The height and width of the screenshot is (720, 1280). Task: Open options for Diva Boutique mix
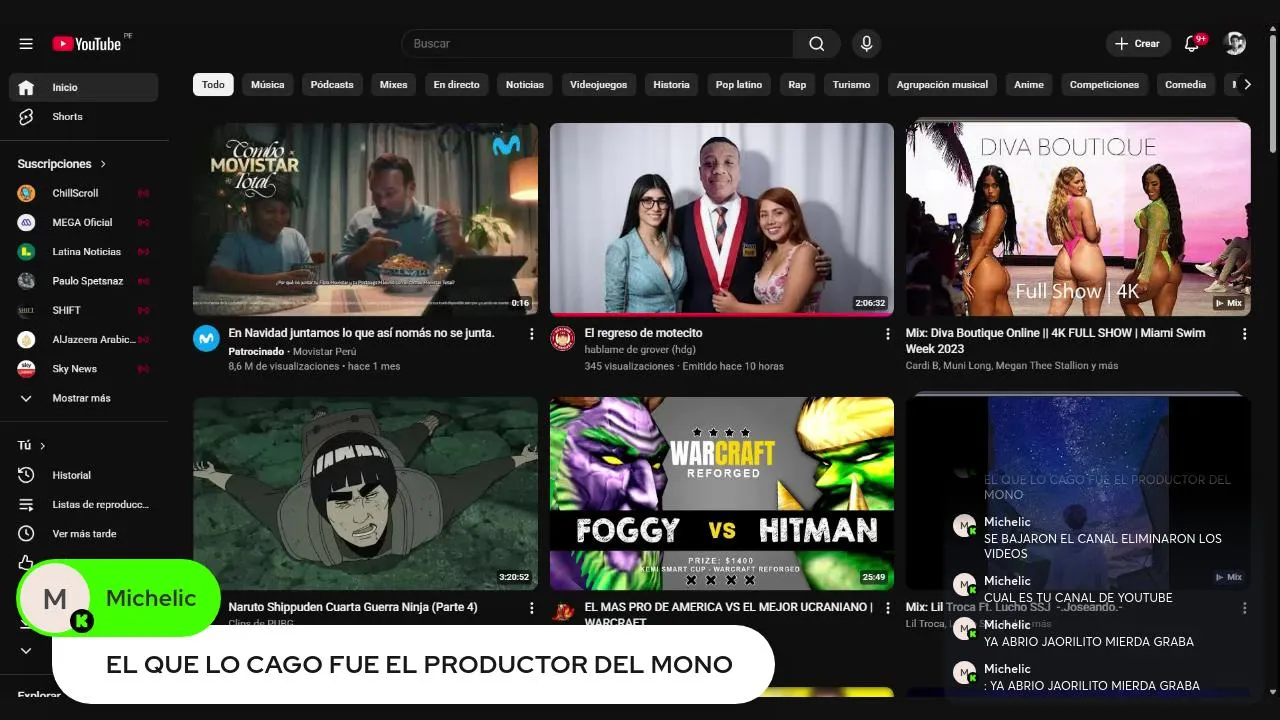(x=1245, y=334)
